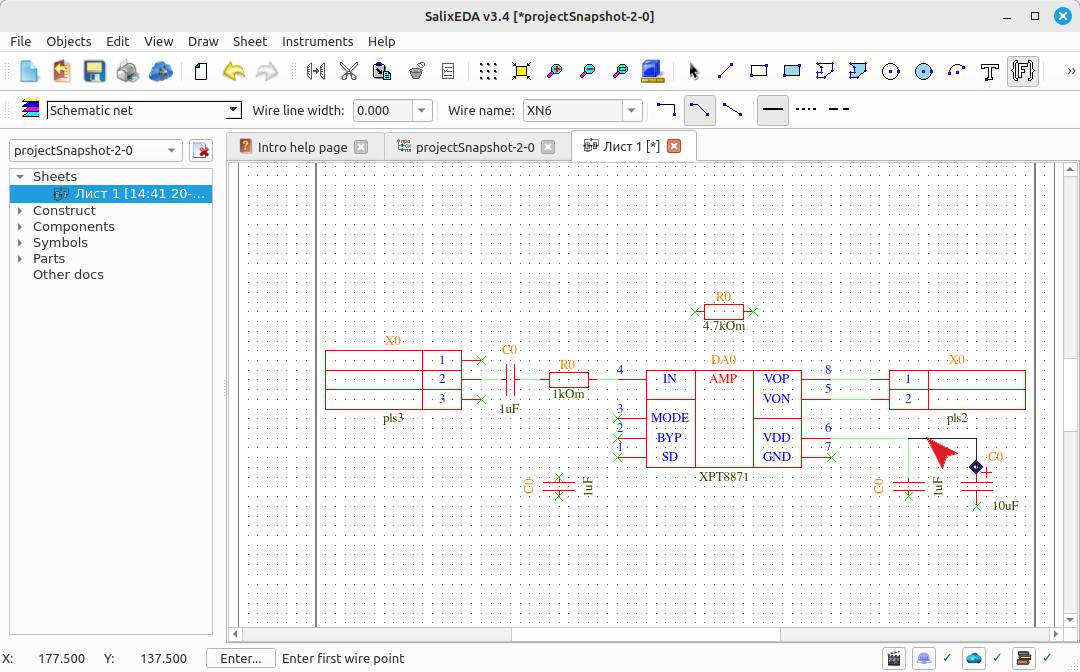Expand the Construct tree node
The width and height of the screenshot is (1080, 672).
coord(20,211)
